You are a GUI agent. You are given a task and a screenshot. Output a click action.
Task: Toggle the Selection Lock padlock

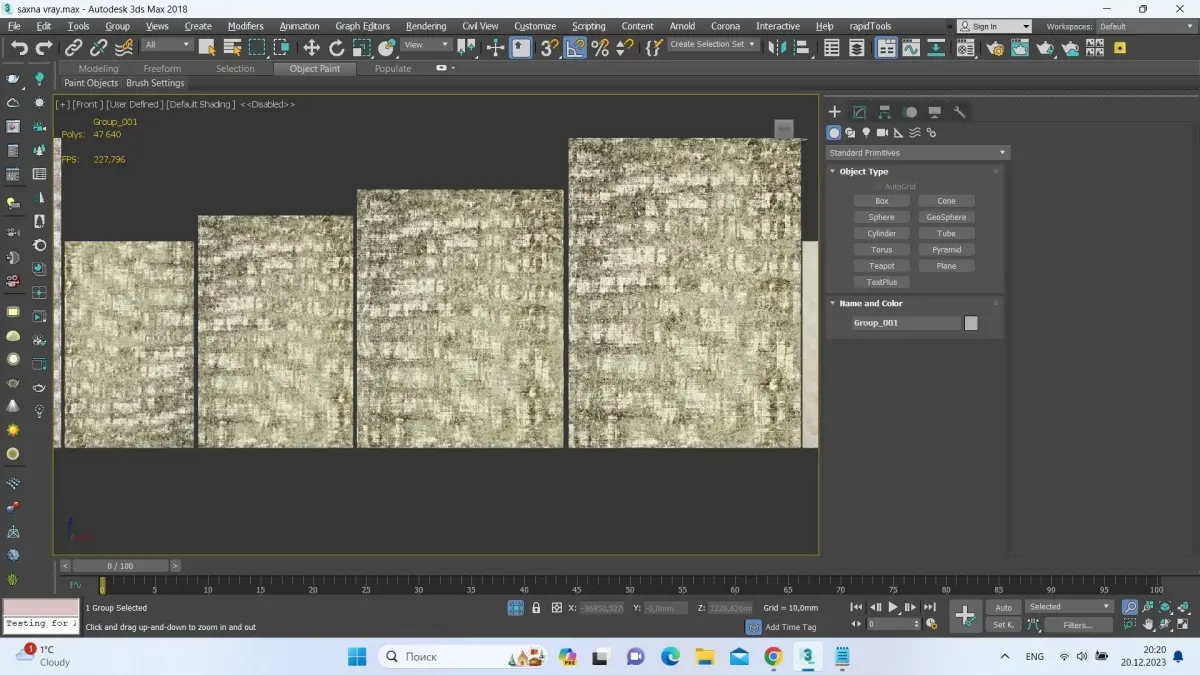pos(536,607)
